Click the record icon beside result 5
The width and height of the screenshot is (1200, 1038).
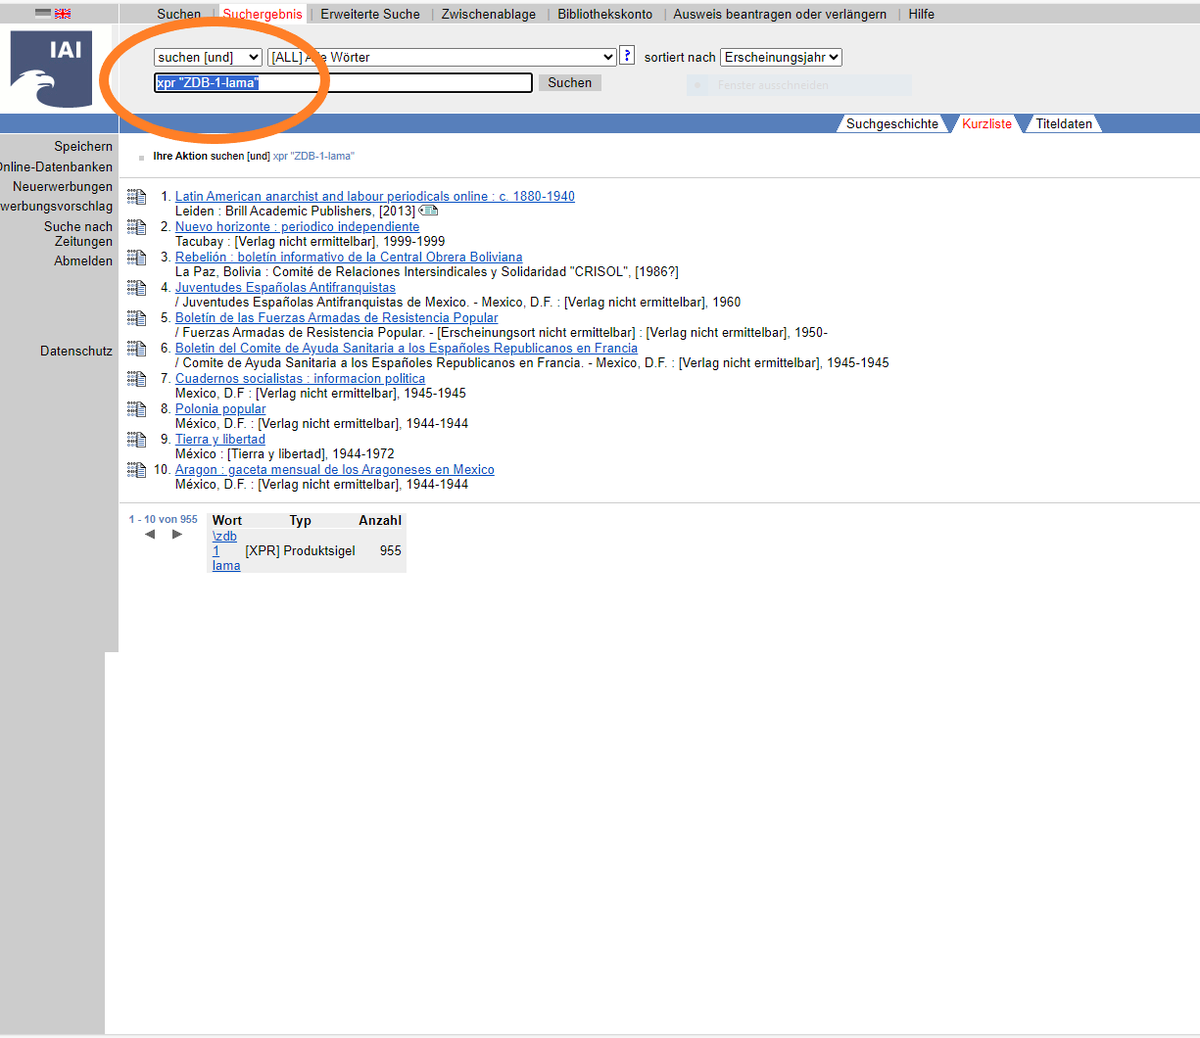(x=137, y=318)
